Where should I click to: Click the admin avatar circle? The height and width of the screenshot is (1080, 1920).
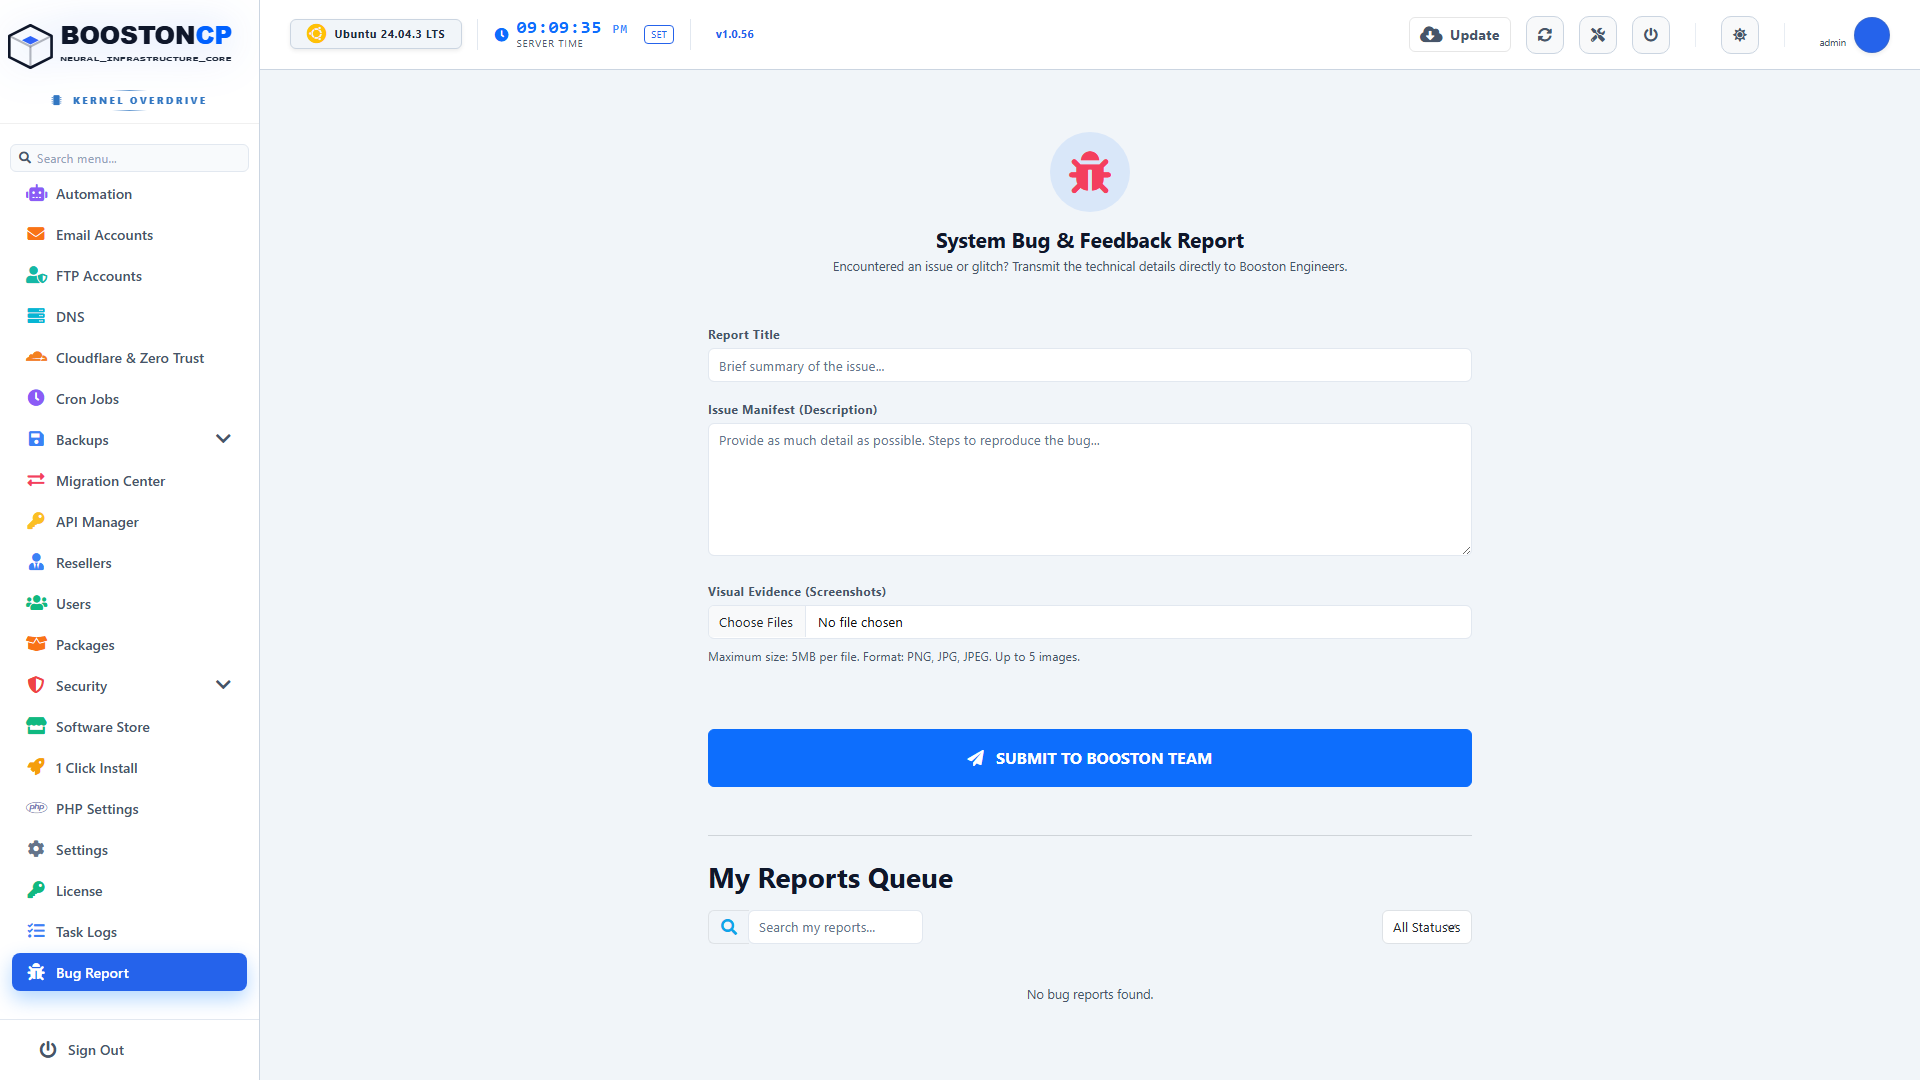tap(1872, 35)
